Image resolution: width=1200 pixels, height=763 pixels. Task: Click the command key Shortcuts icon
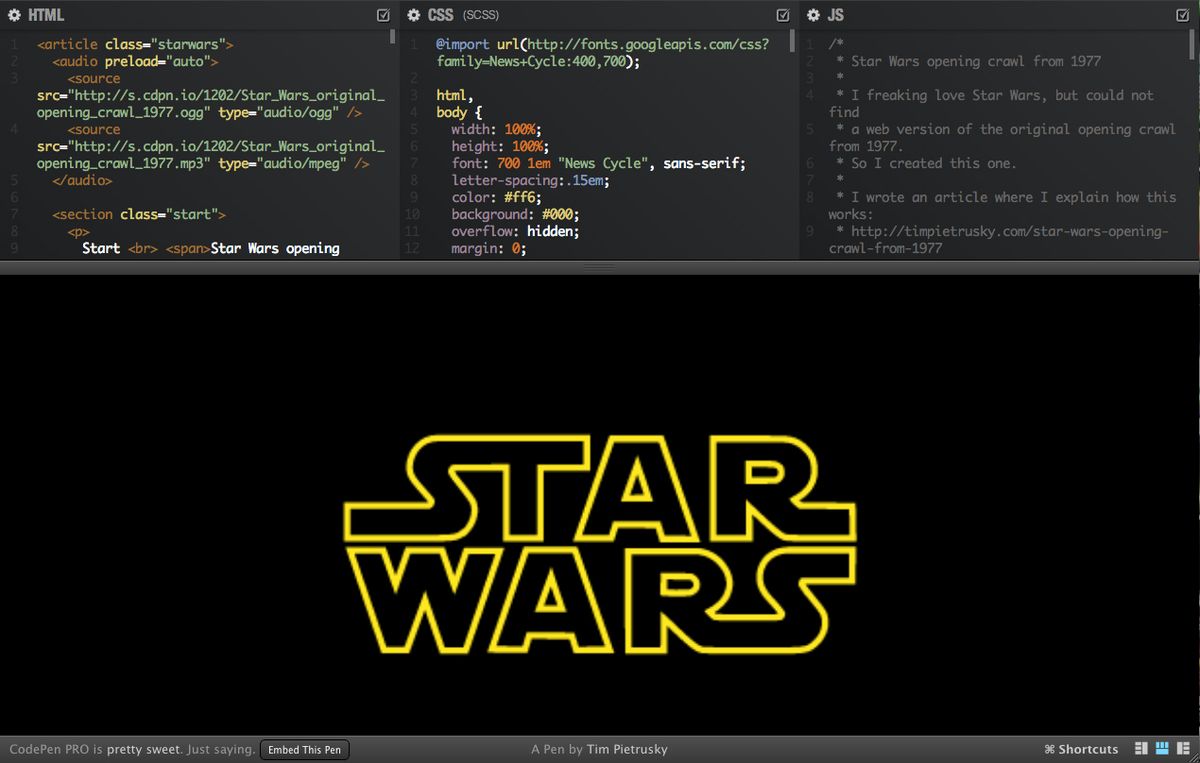coord(1049,748)
